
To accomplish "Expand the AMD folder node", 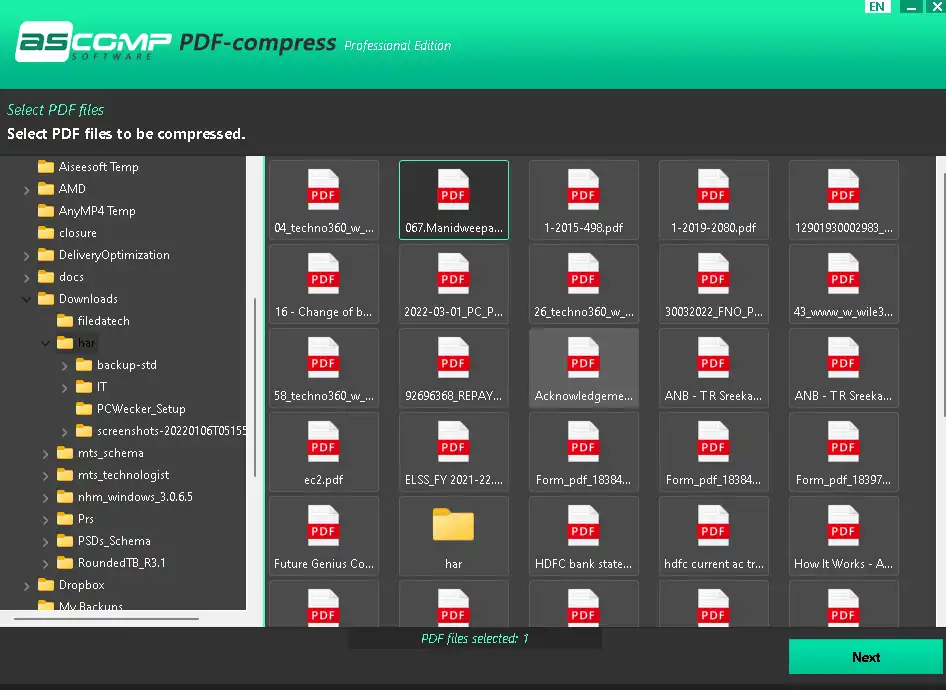I will tap(26, 189).
